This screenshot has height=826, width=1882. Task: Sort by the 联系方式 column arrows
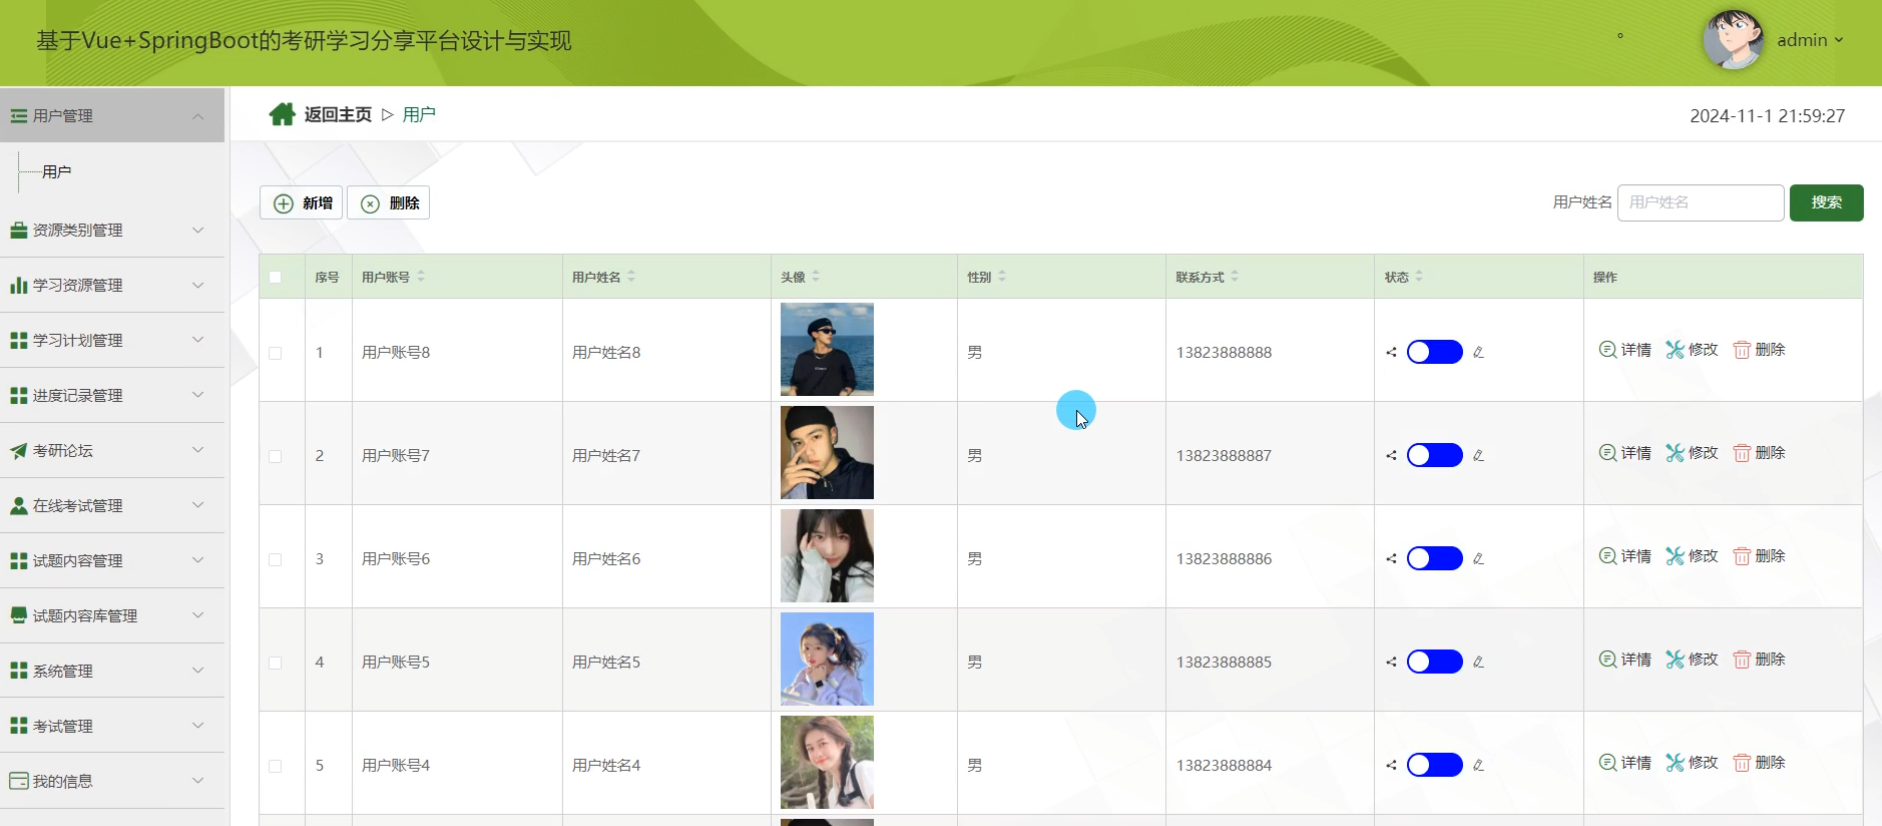pos(1235,276)
